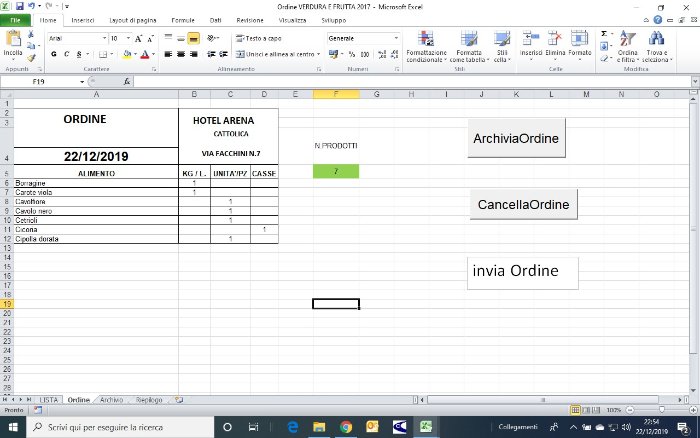Viewport: 700px width, 438px height.
Task: Open the Archivio sheet tab
Action: click(112, 400)
